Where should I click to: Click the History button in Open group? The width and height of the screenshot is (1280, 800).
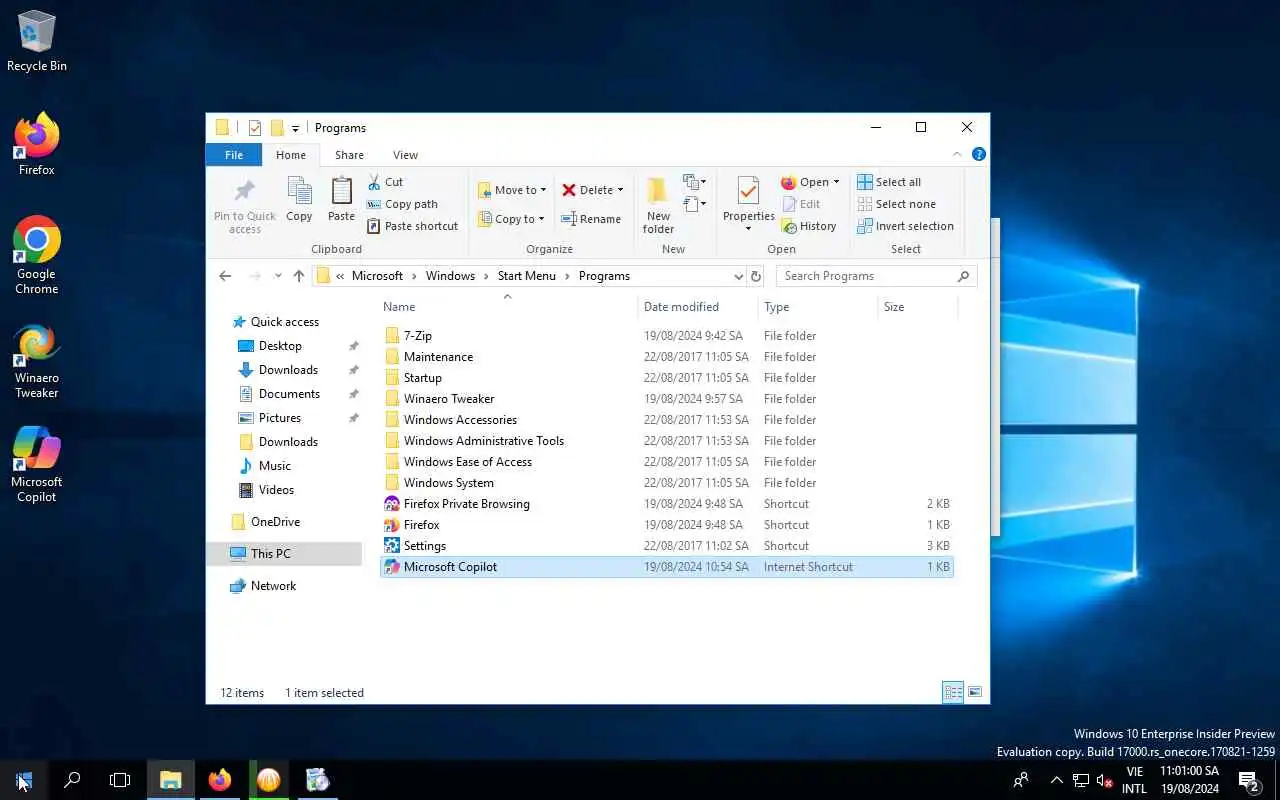point(808,226)
